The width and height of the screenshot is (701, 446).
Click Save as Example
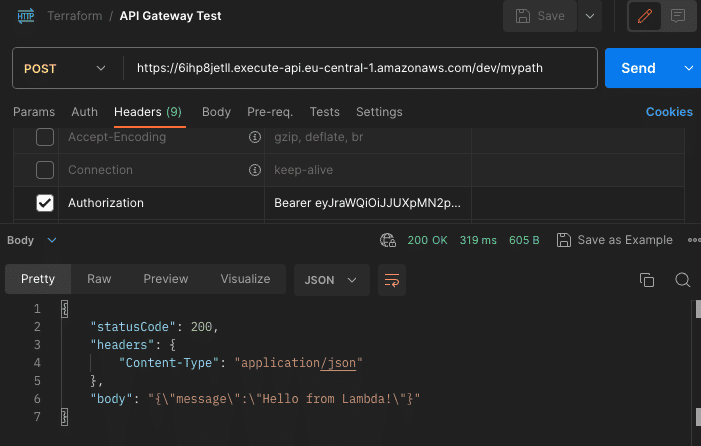614,240
